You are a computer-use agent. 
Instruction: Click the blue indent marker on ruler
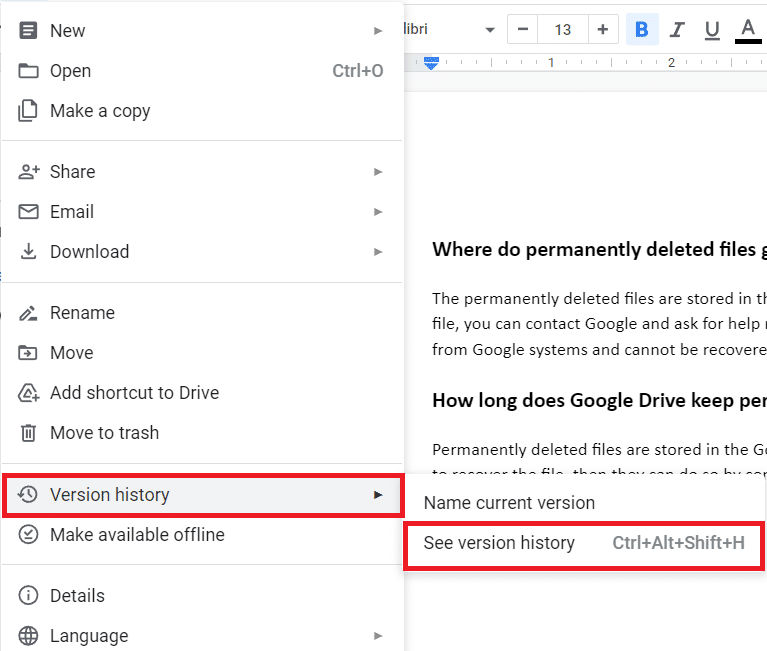click(431, 63)
